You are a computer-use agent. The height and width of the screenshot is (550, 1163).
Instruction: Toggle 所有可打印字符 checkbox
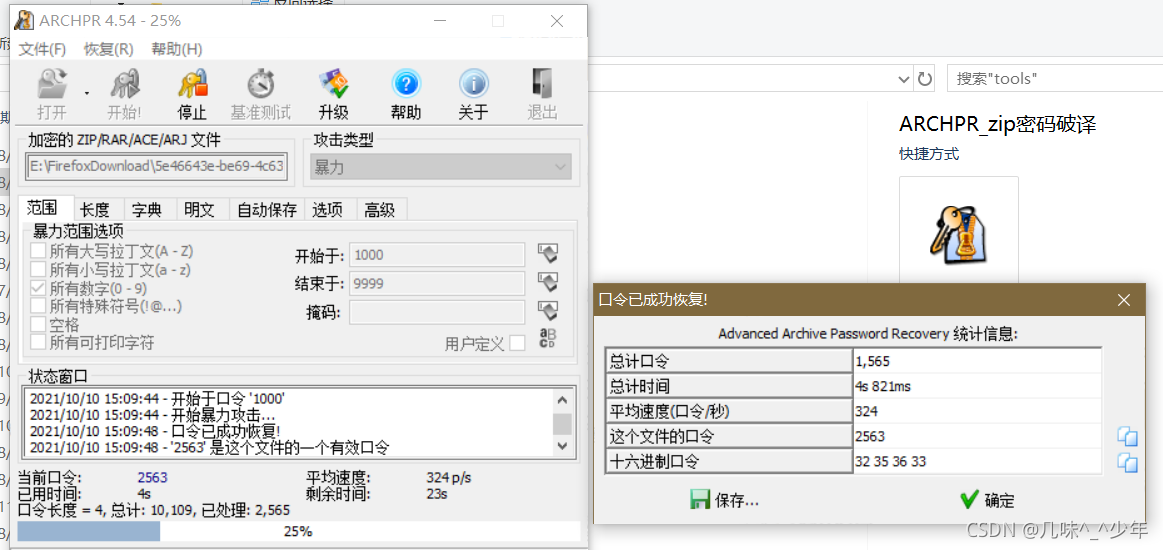coord(38,342)
